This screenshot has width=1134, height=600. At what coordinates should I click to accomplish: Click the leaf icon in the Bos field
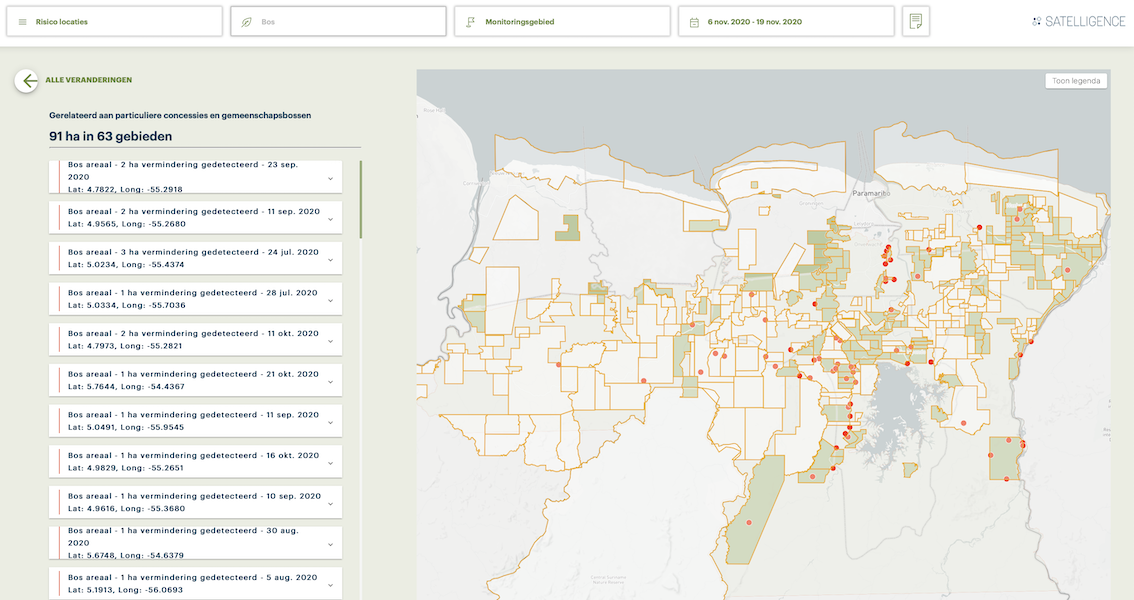click(x=246, y=22)
